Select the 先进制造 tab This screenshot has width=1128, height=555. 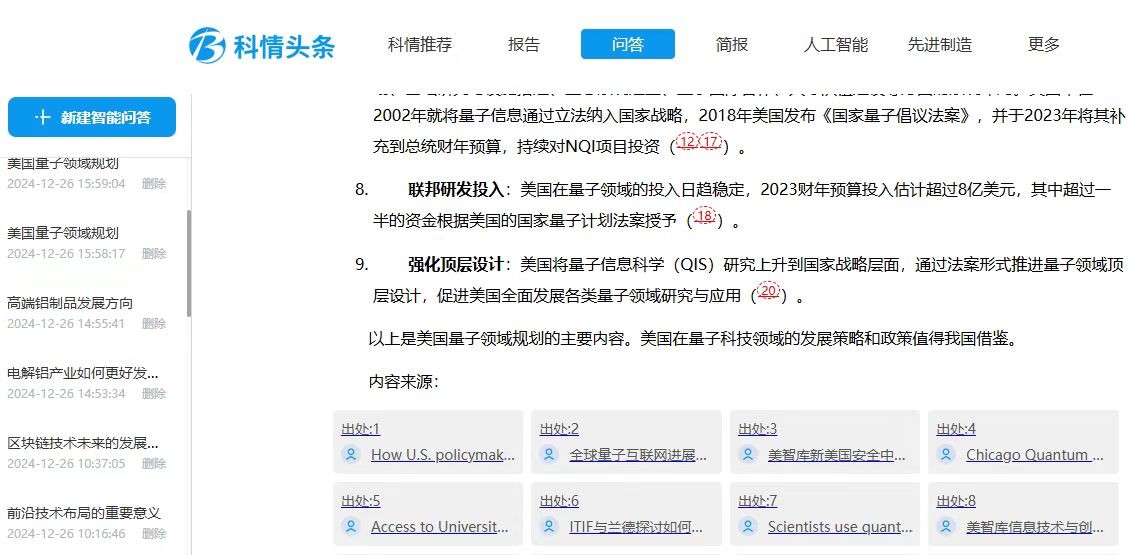click(x=939, y=44)
